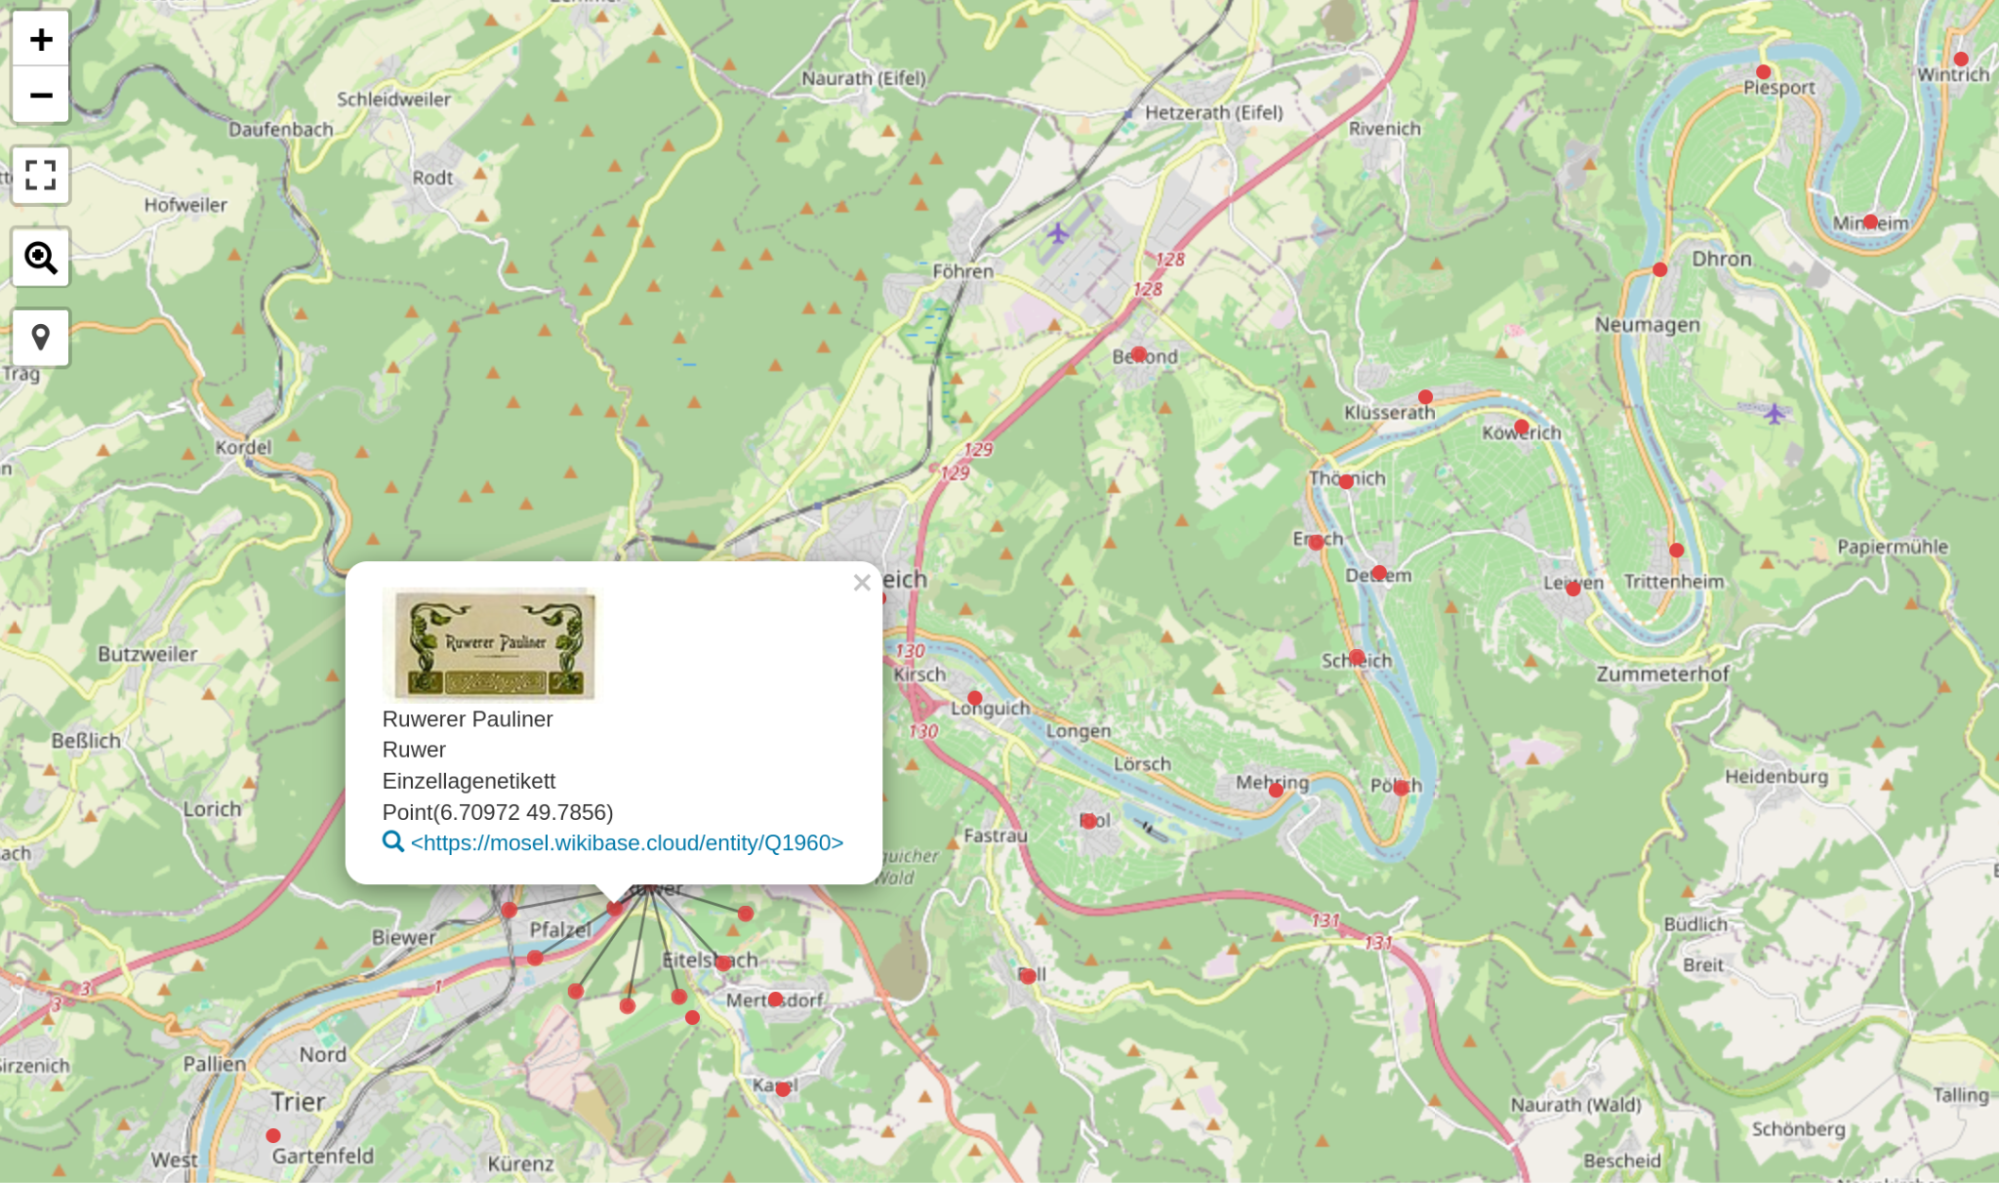Select the red marker at Fell
1999x1184 pixels.
click(x=1028, y=976)
